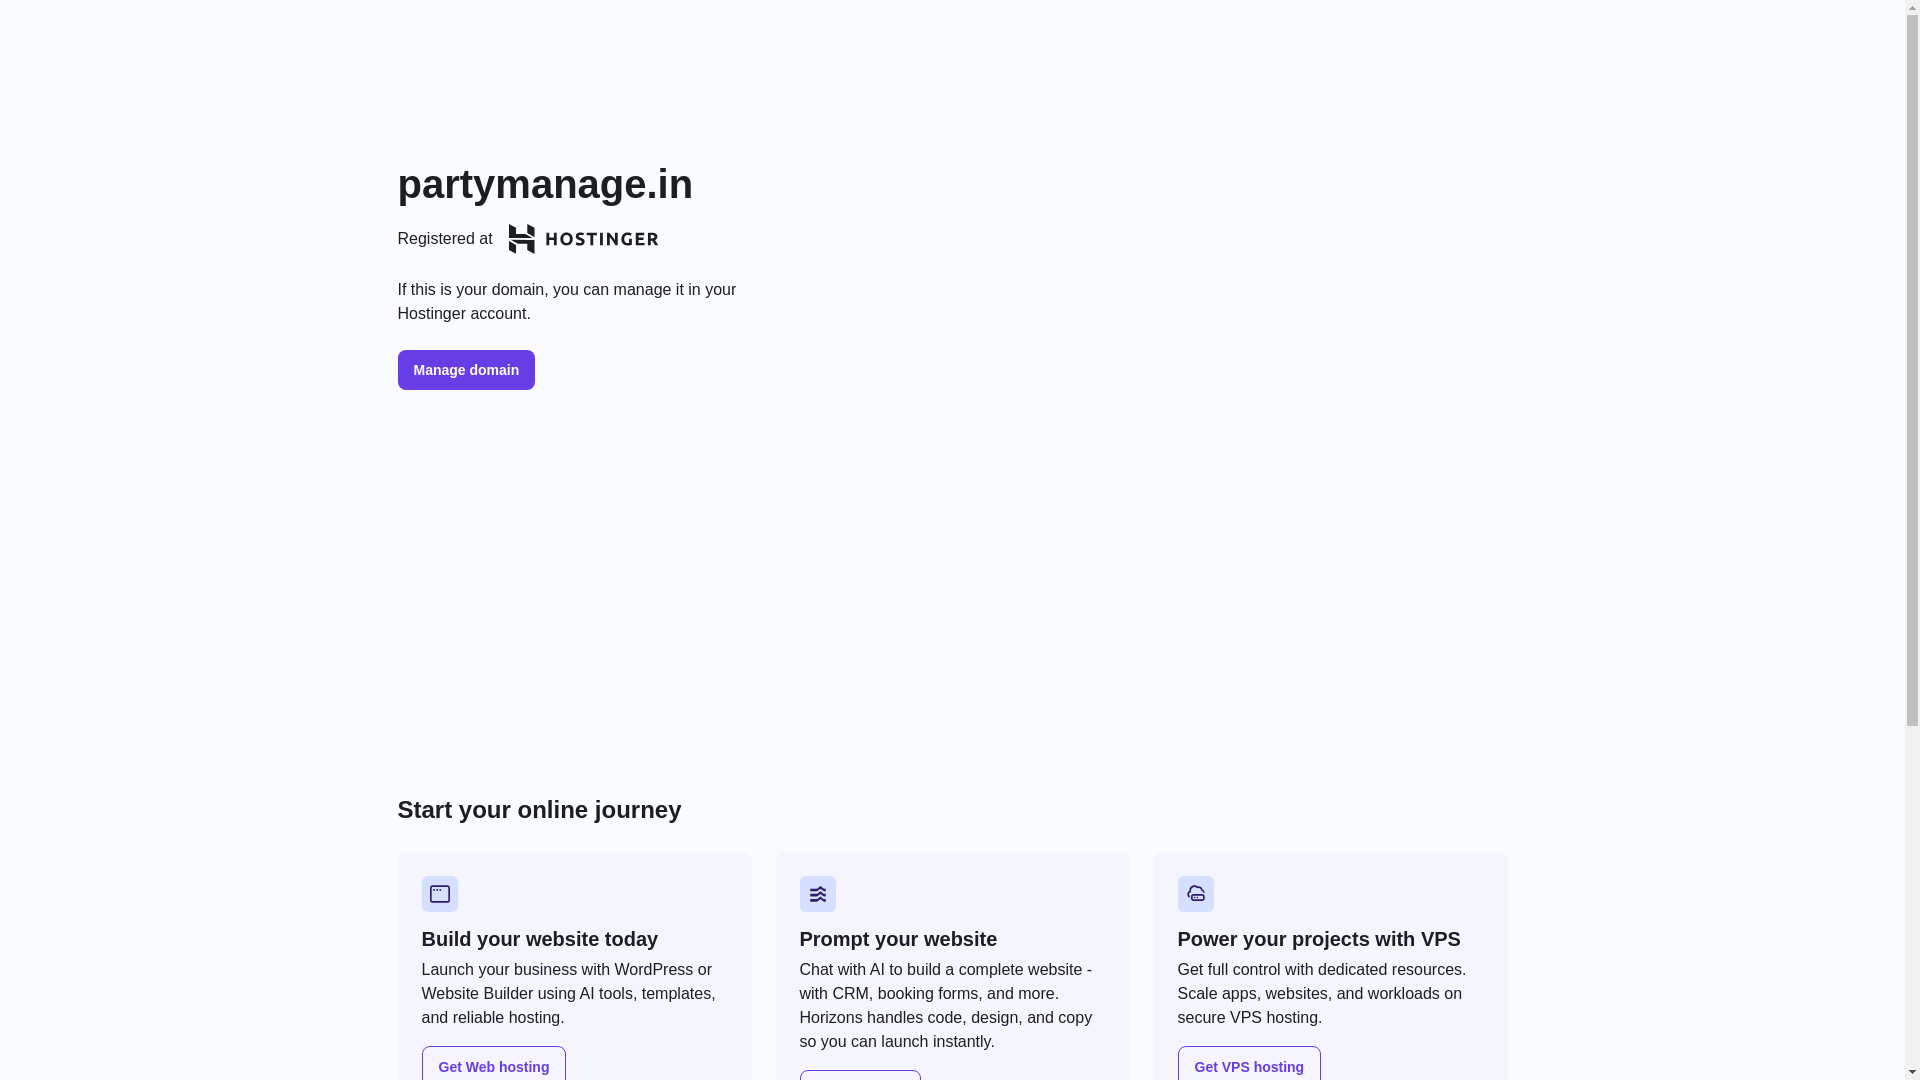Click the Horizons waves icon
The height and width of the screenshot is (1080, 1920).
(817, 894)
